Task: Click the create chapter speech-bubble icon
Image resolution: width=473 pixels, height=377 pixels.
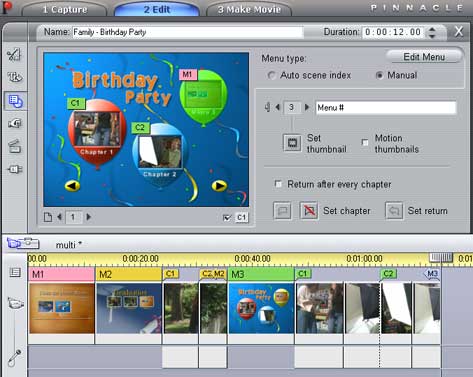Action: 282,211
